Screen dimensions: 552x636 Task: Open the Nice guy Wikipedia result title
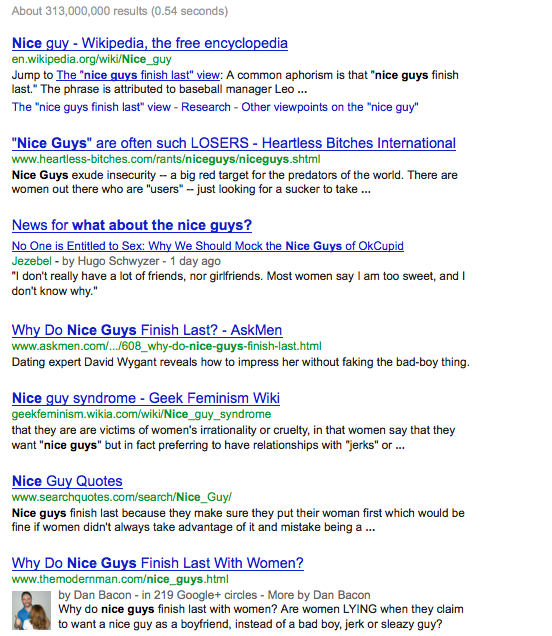[150, 43]
